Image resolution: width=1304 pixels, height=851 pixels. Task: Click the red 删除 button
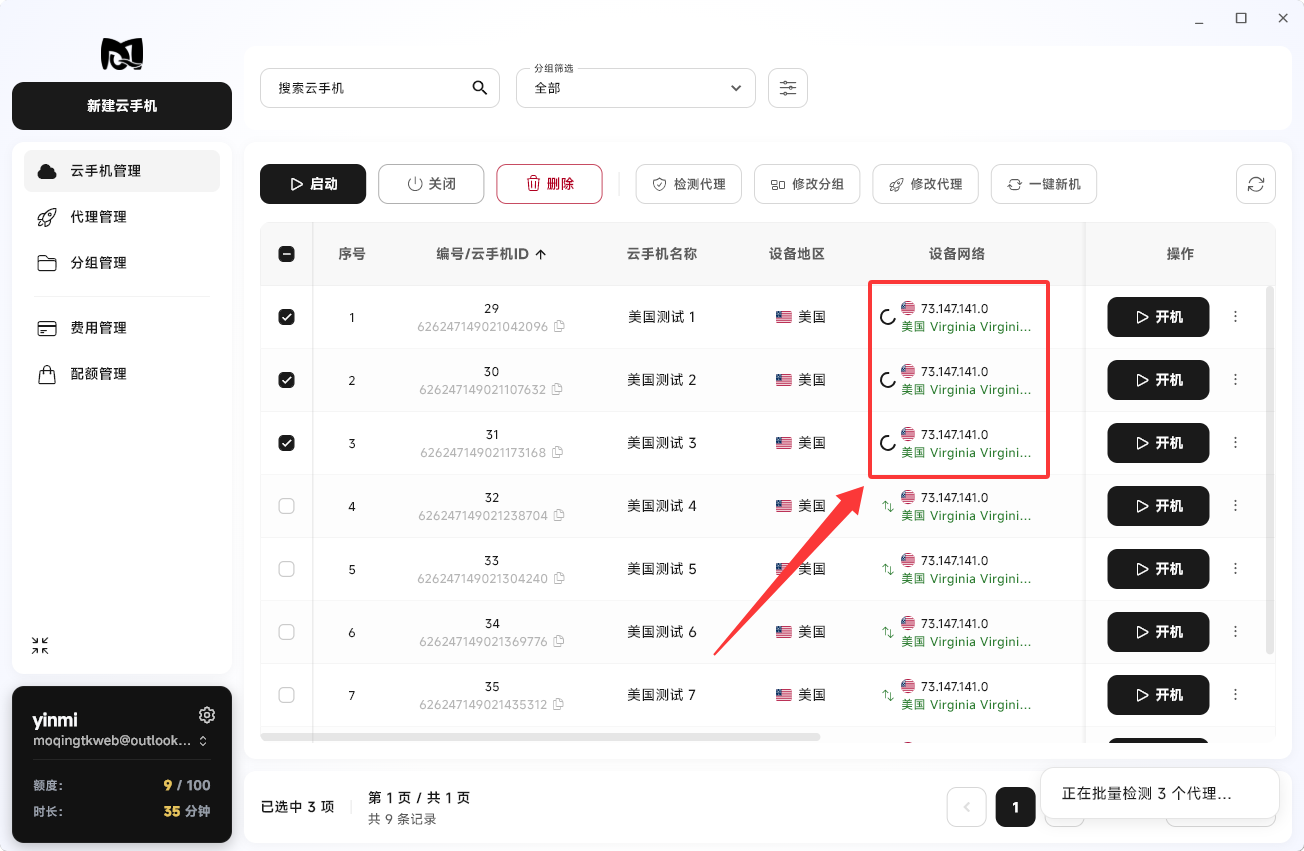tap(549, 184)
